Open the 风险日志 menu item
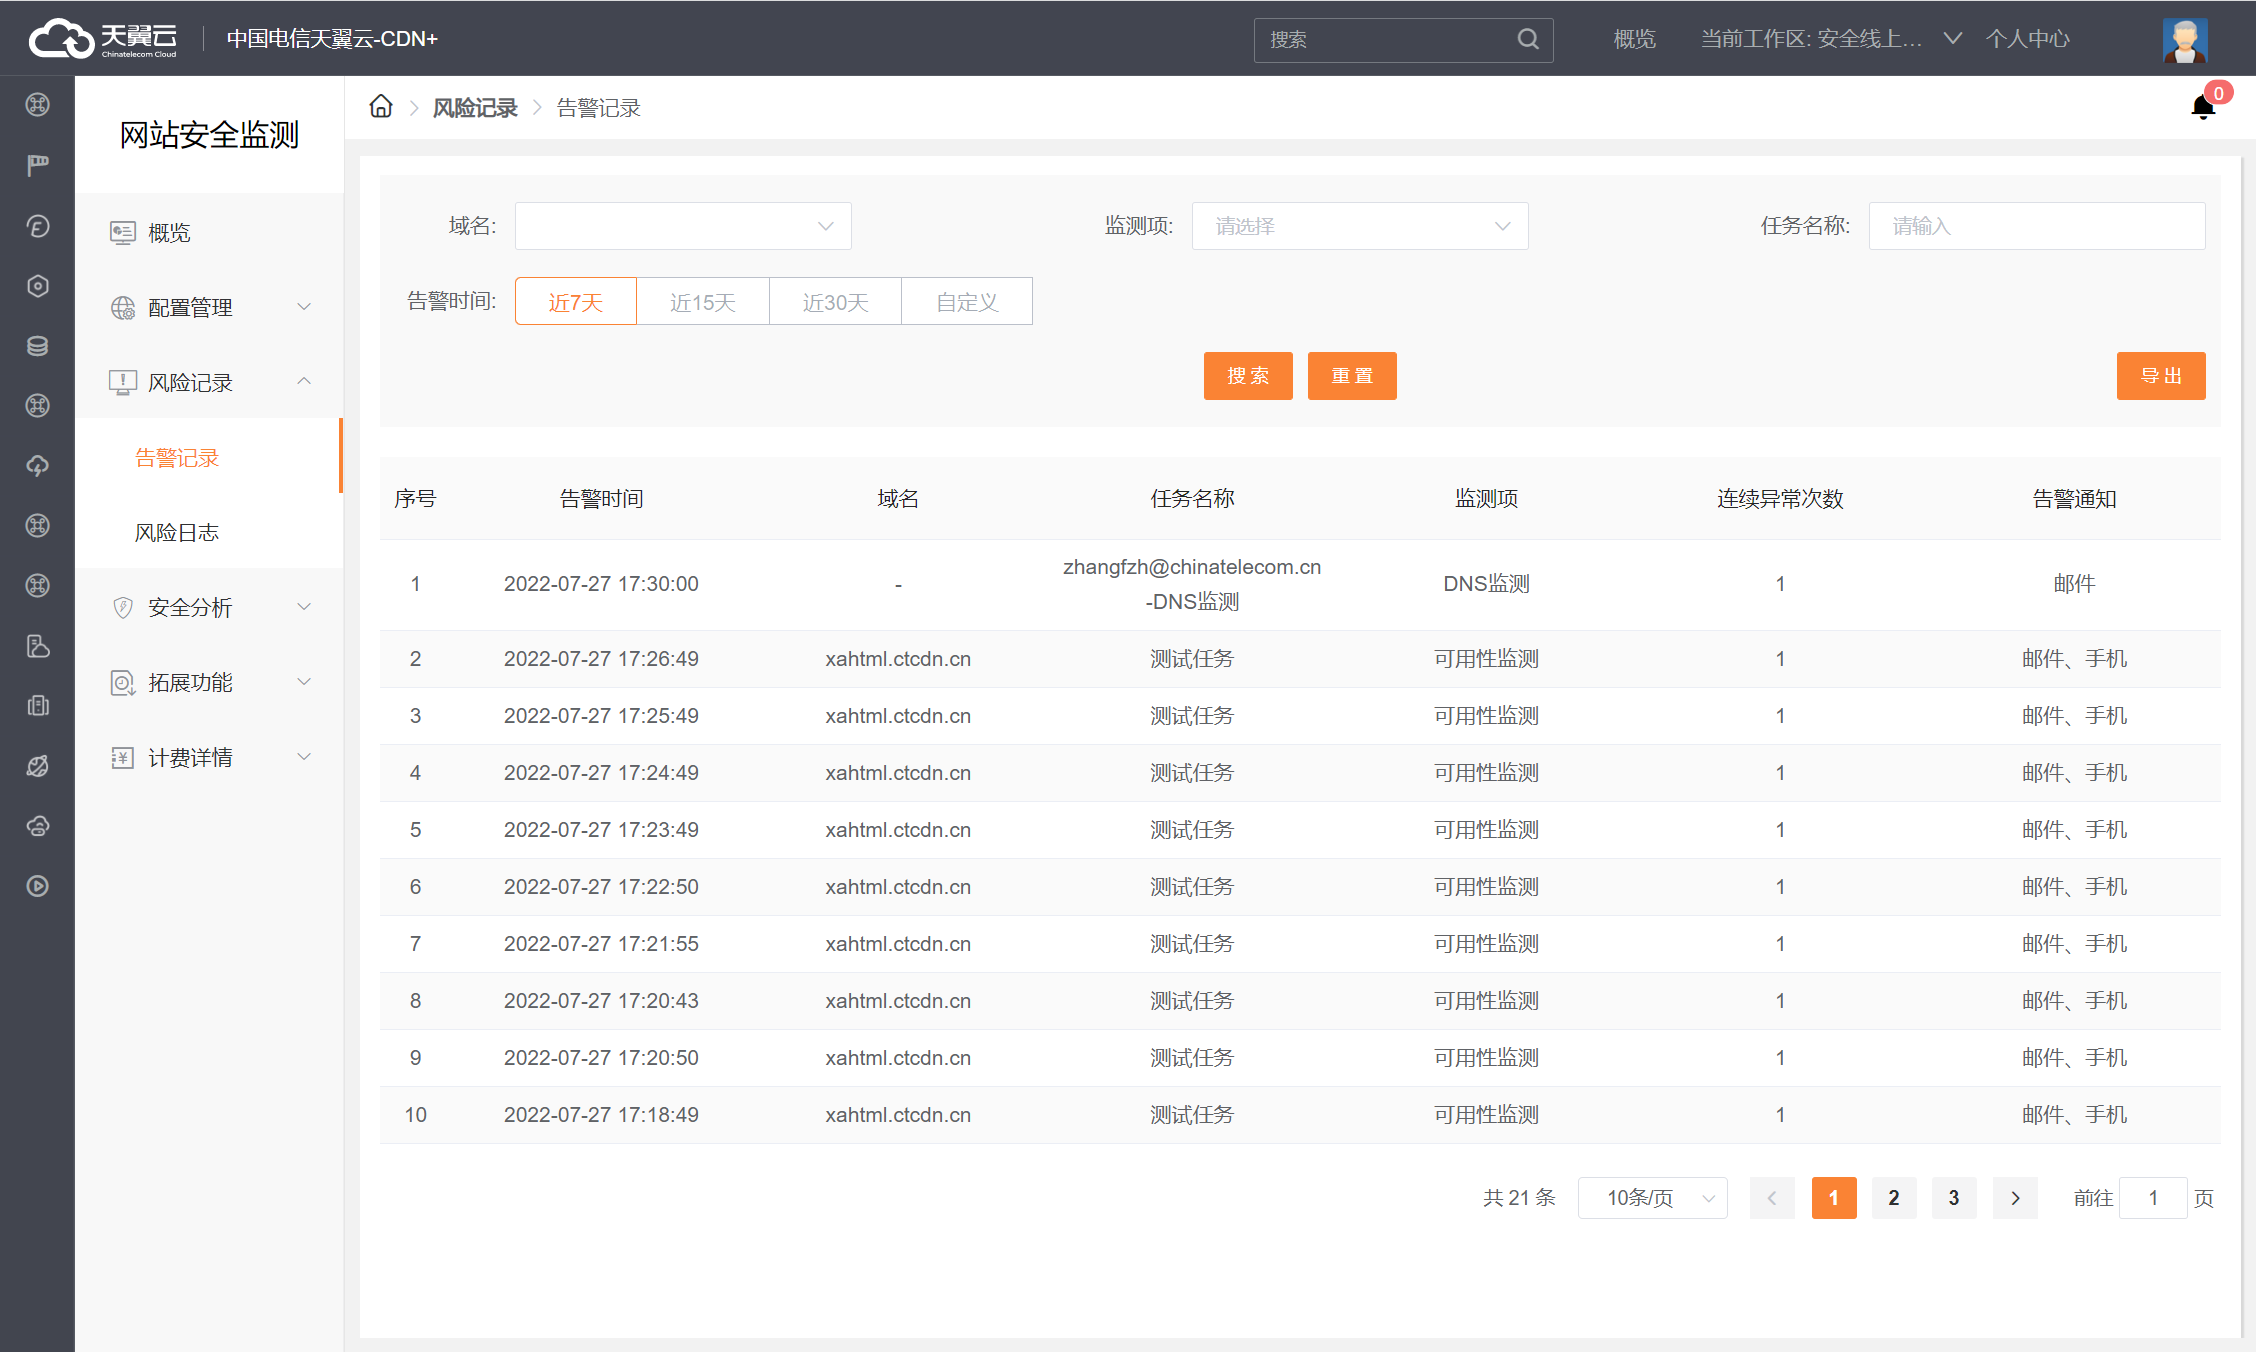Image resolution: width=2256 pixels, height=1352 pixels. click(177, 533)
